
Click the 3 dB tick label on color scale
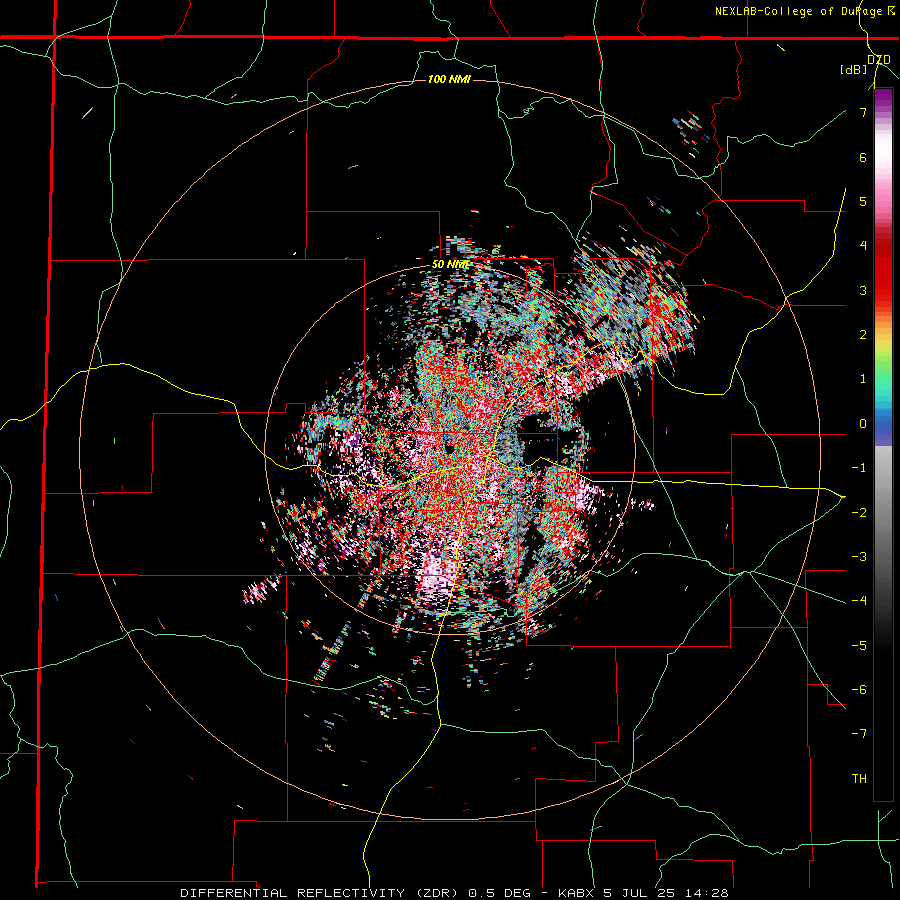tap(863, 290)
